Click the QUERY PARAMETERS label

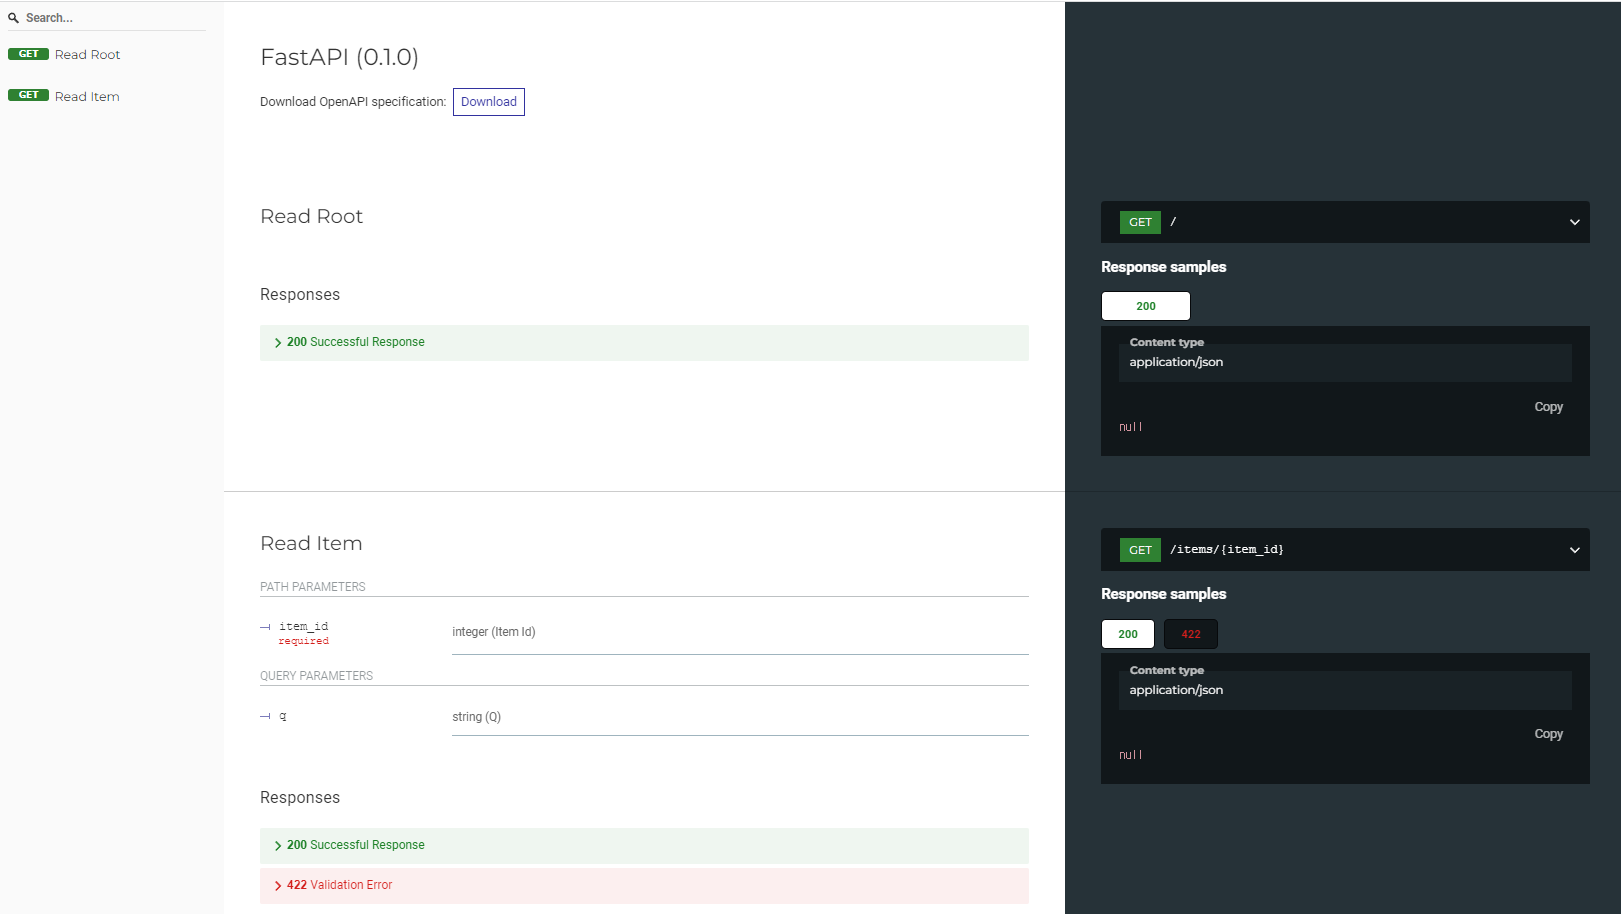316,676
